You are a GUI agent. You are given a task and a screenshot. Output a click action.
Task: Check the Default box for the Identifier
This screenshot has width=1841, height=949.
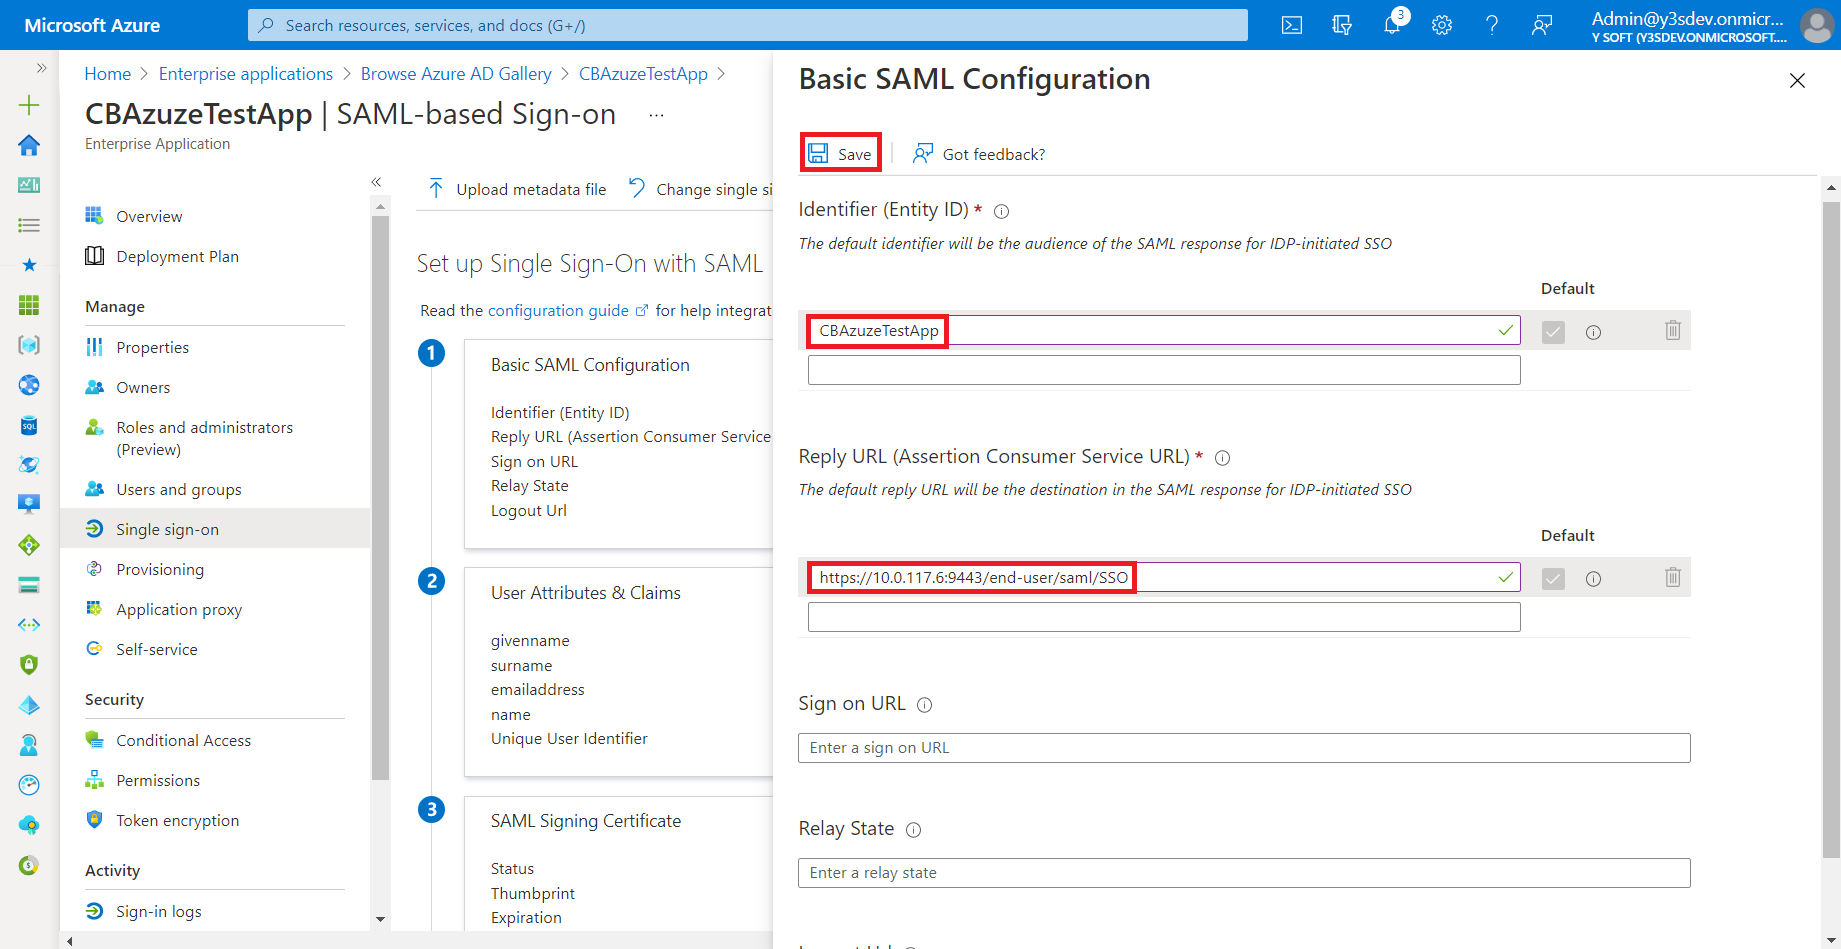[x=1552, y=330]
